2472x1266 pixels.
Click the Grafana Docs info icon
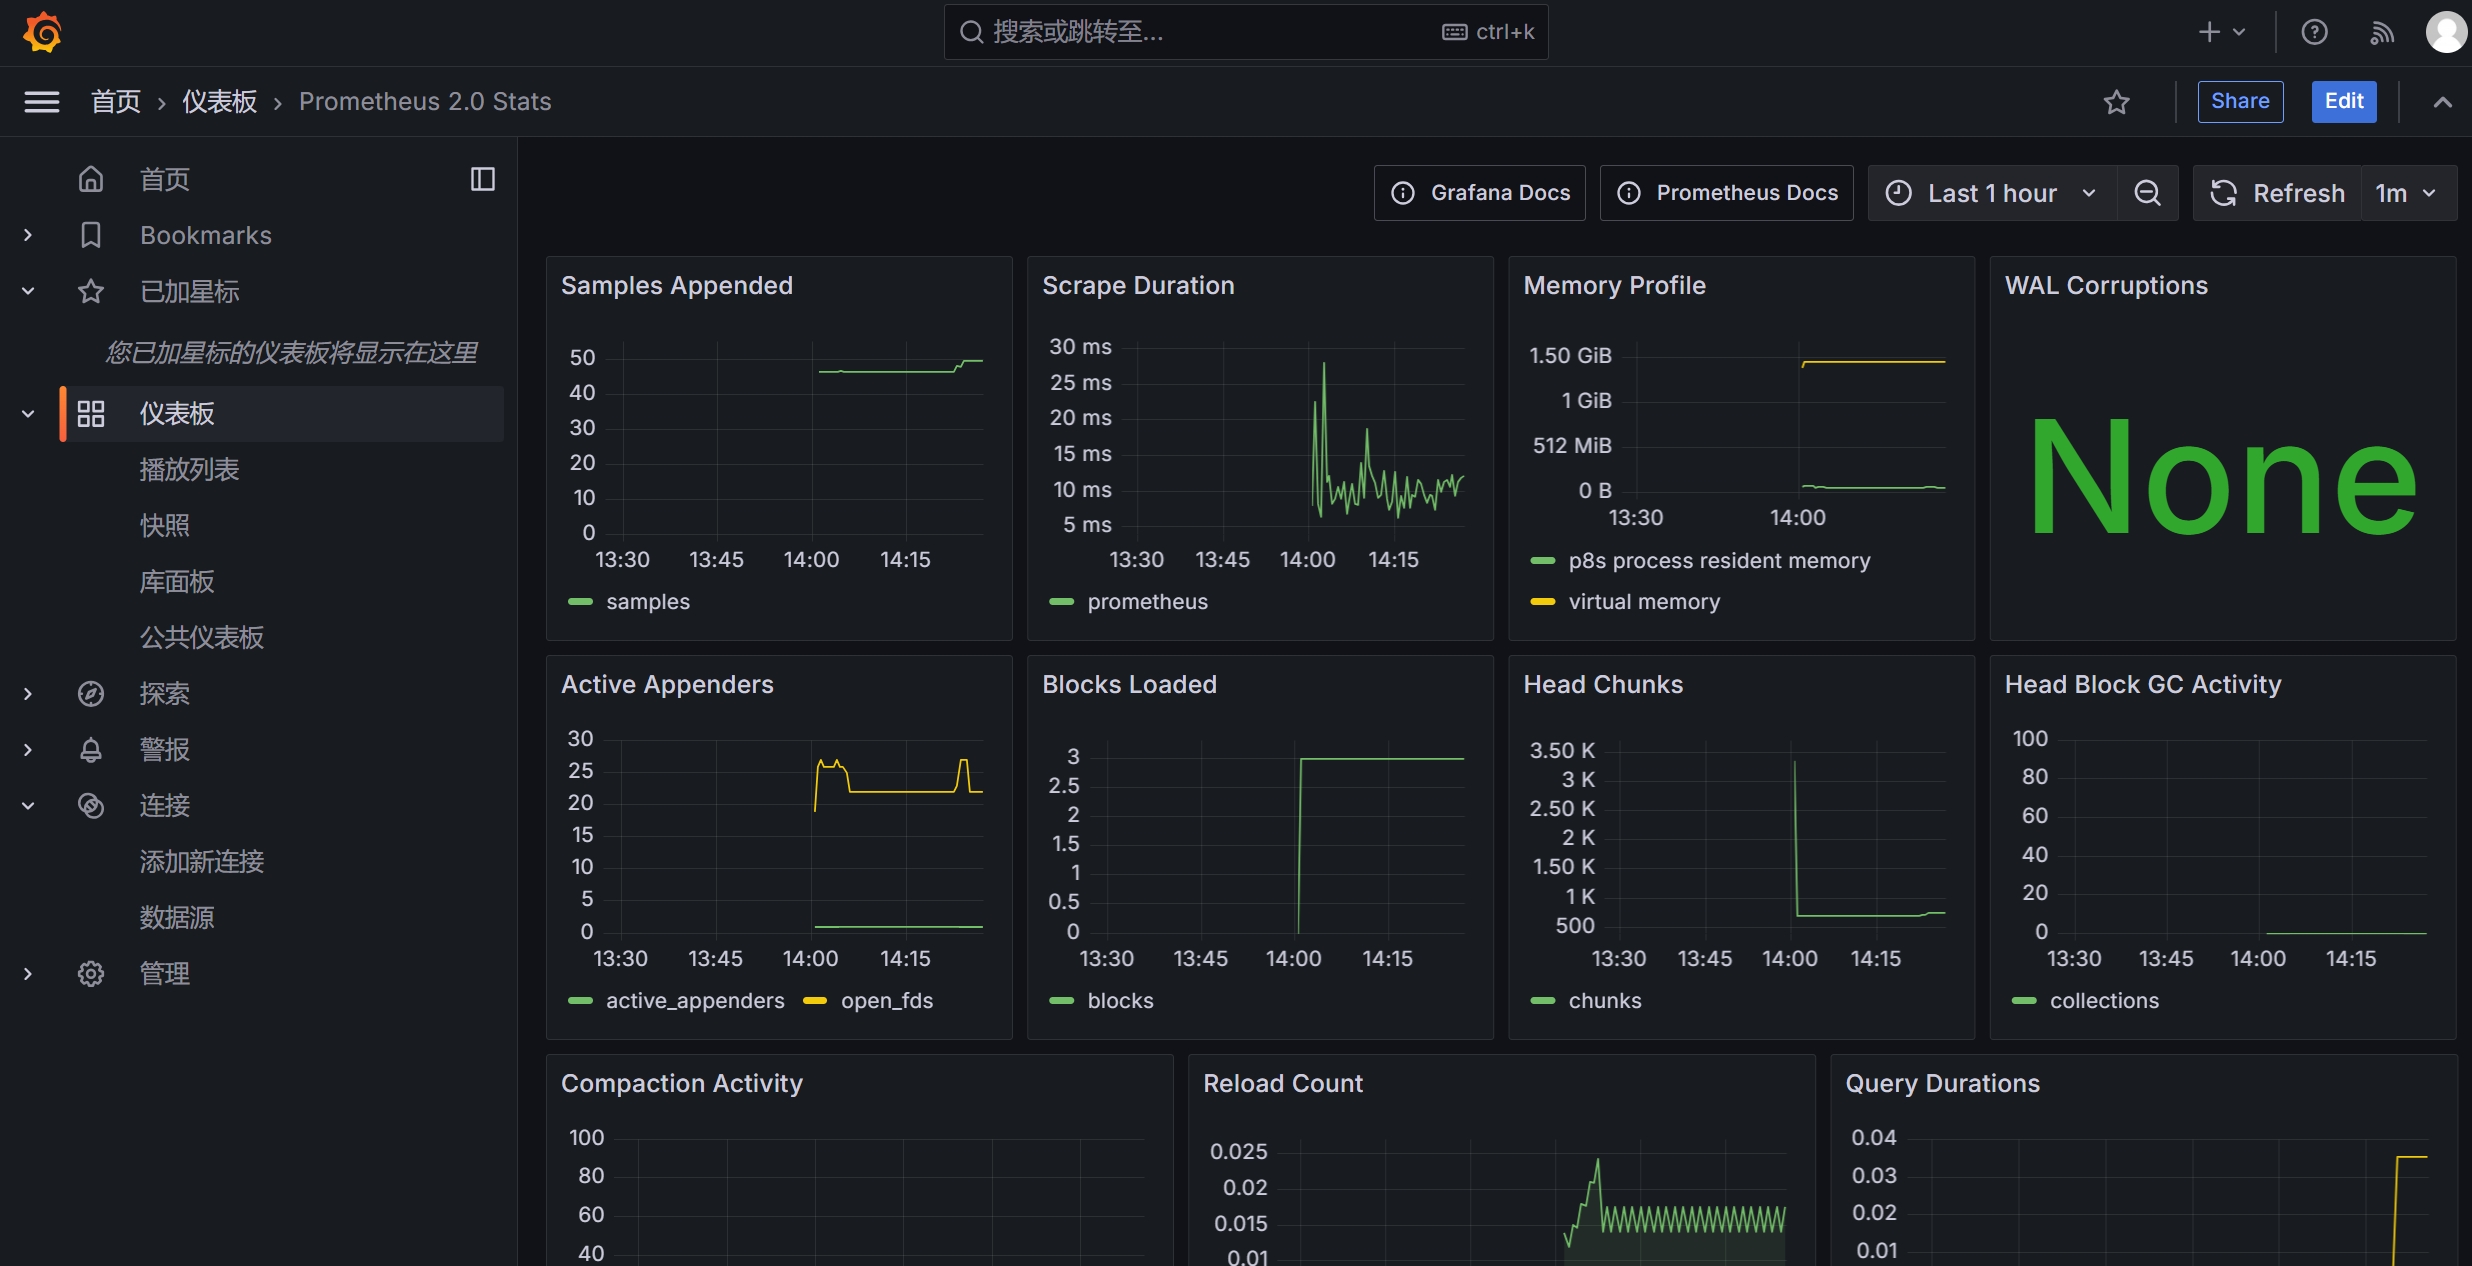(1403, 193)
